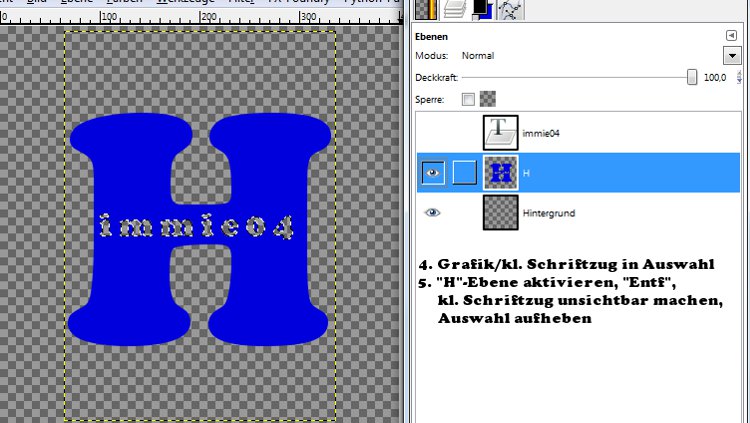This screenshot has height=423, width=750.
Task: Click the Deckkraft opacity slider handle
Action: click(x=692, y=77)
